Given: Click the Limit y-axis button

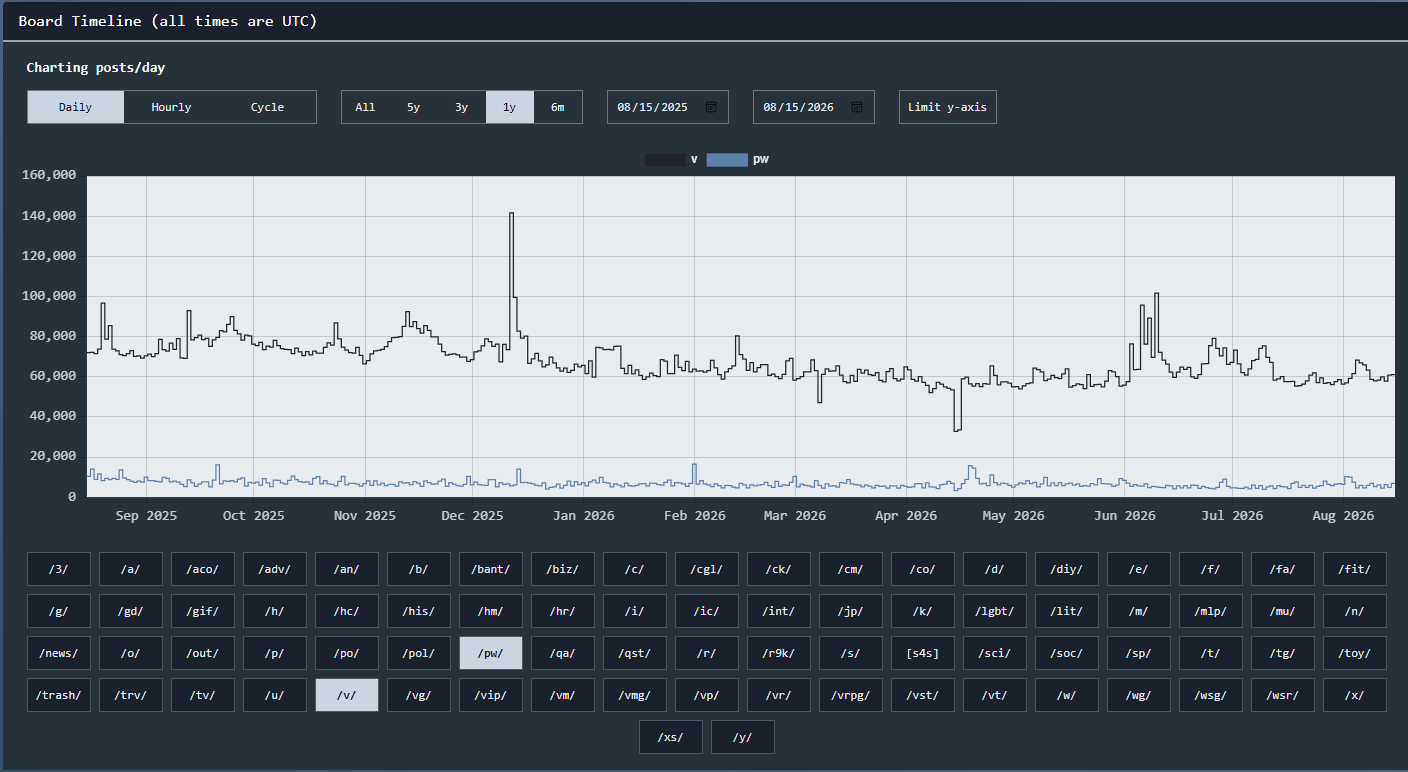Looking at the screenshot, I should 948,107.
